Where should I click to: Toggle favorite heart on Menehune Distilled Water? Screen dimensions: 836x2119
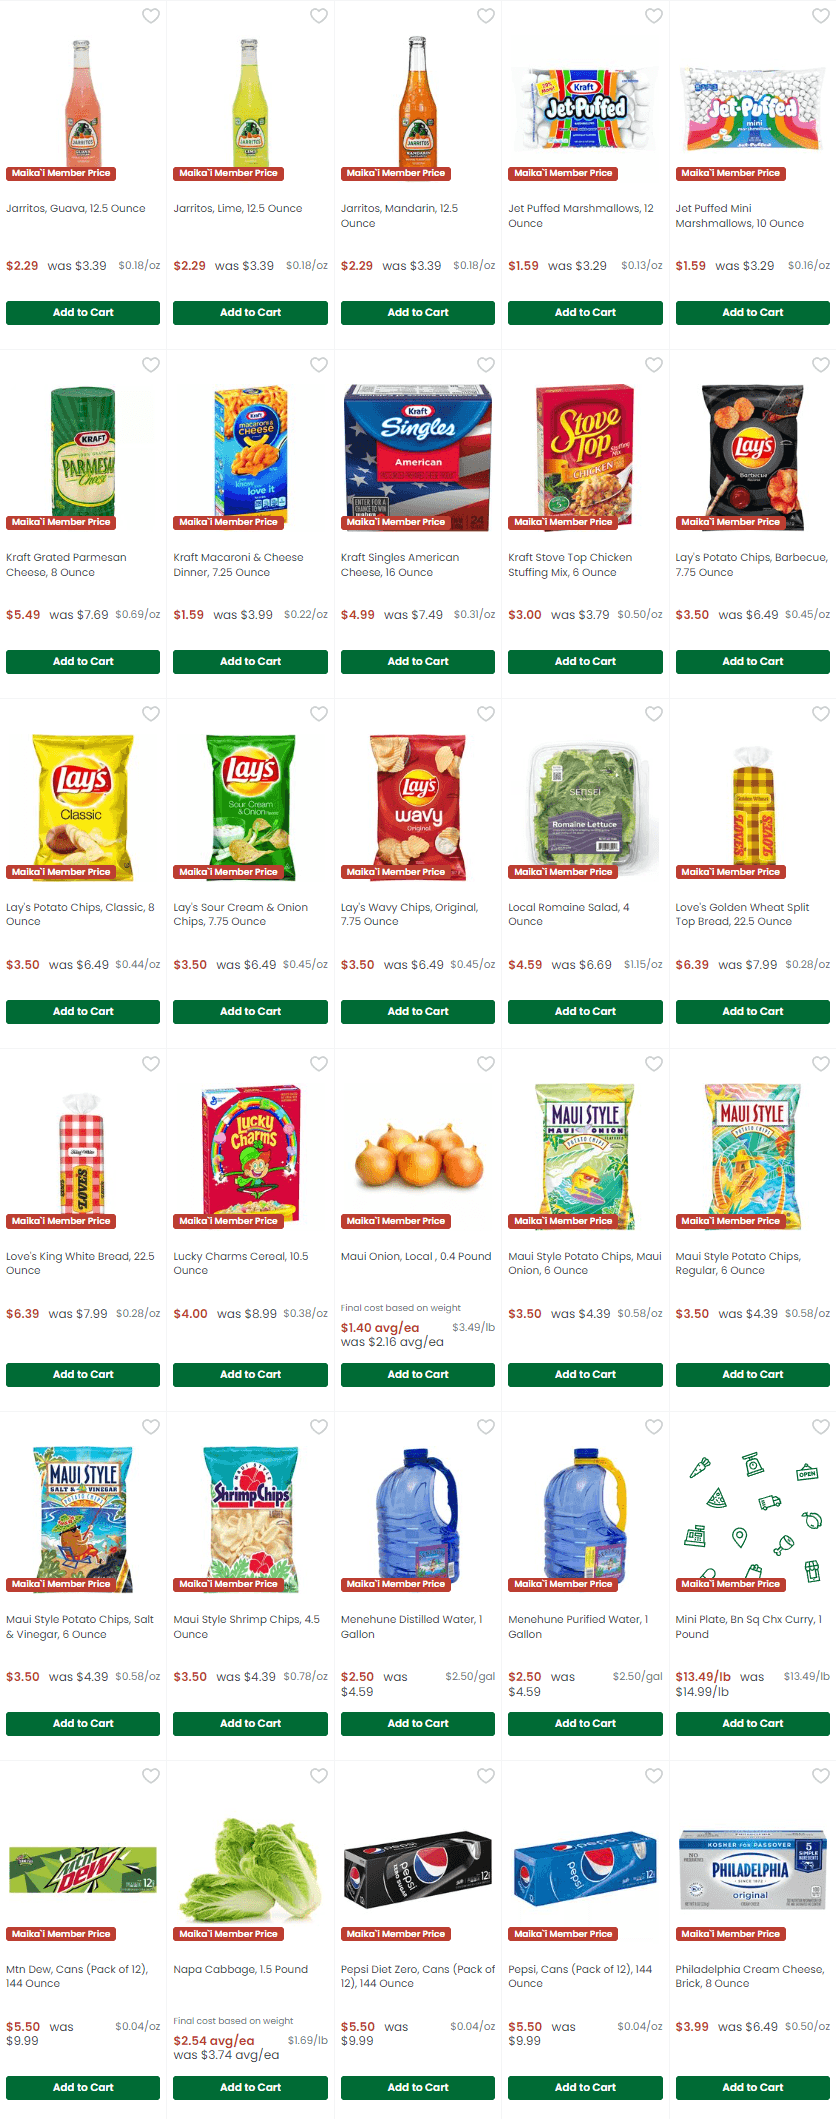click(x=486, y=1427)
